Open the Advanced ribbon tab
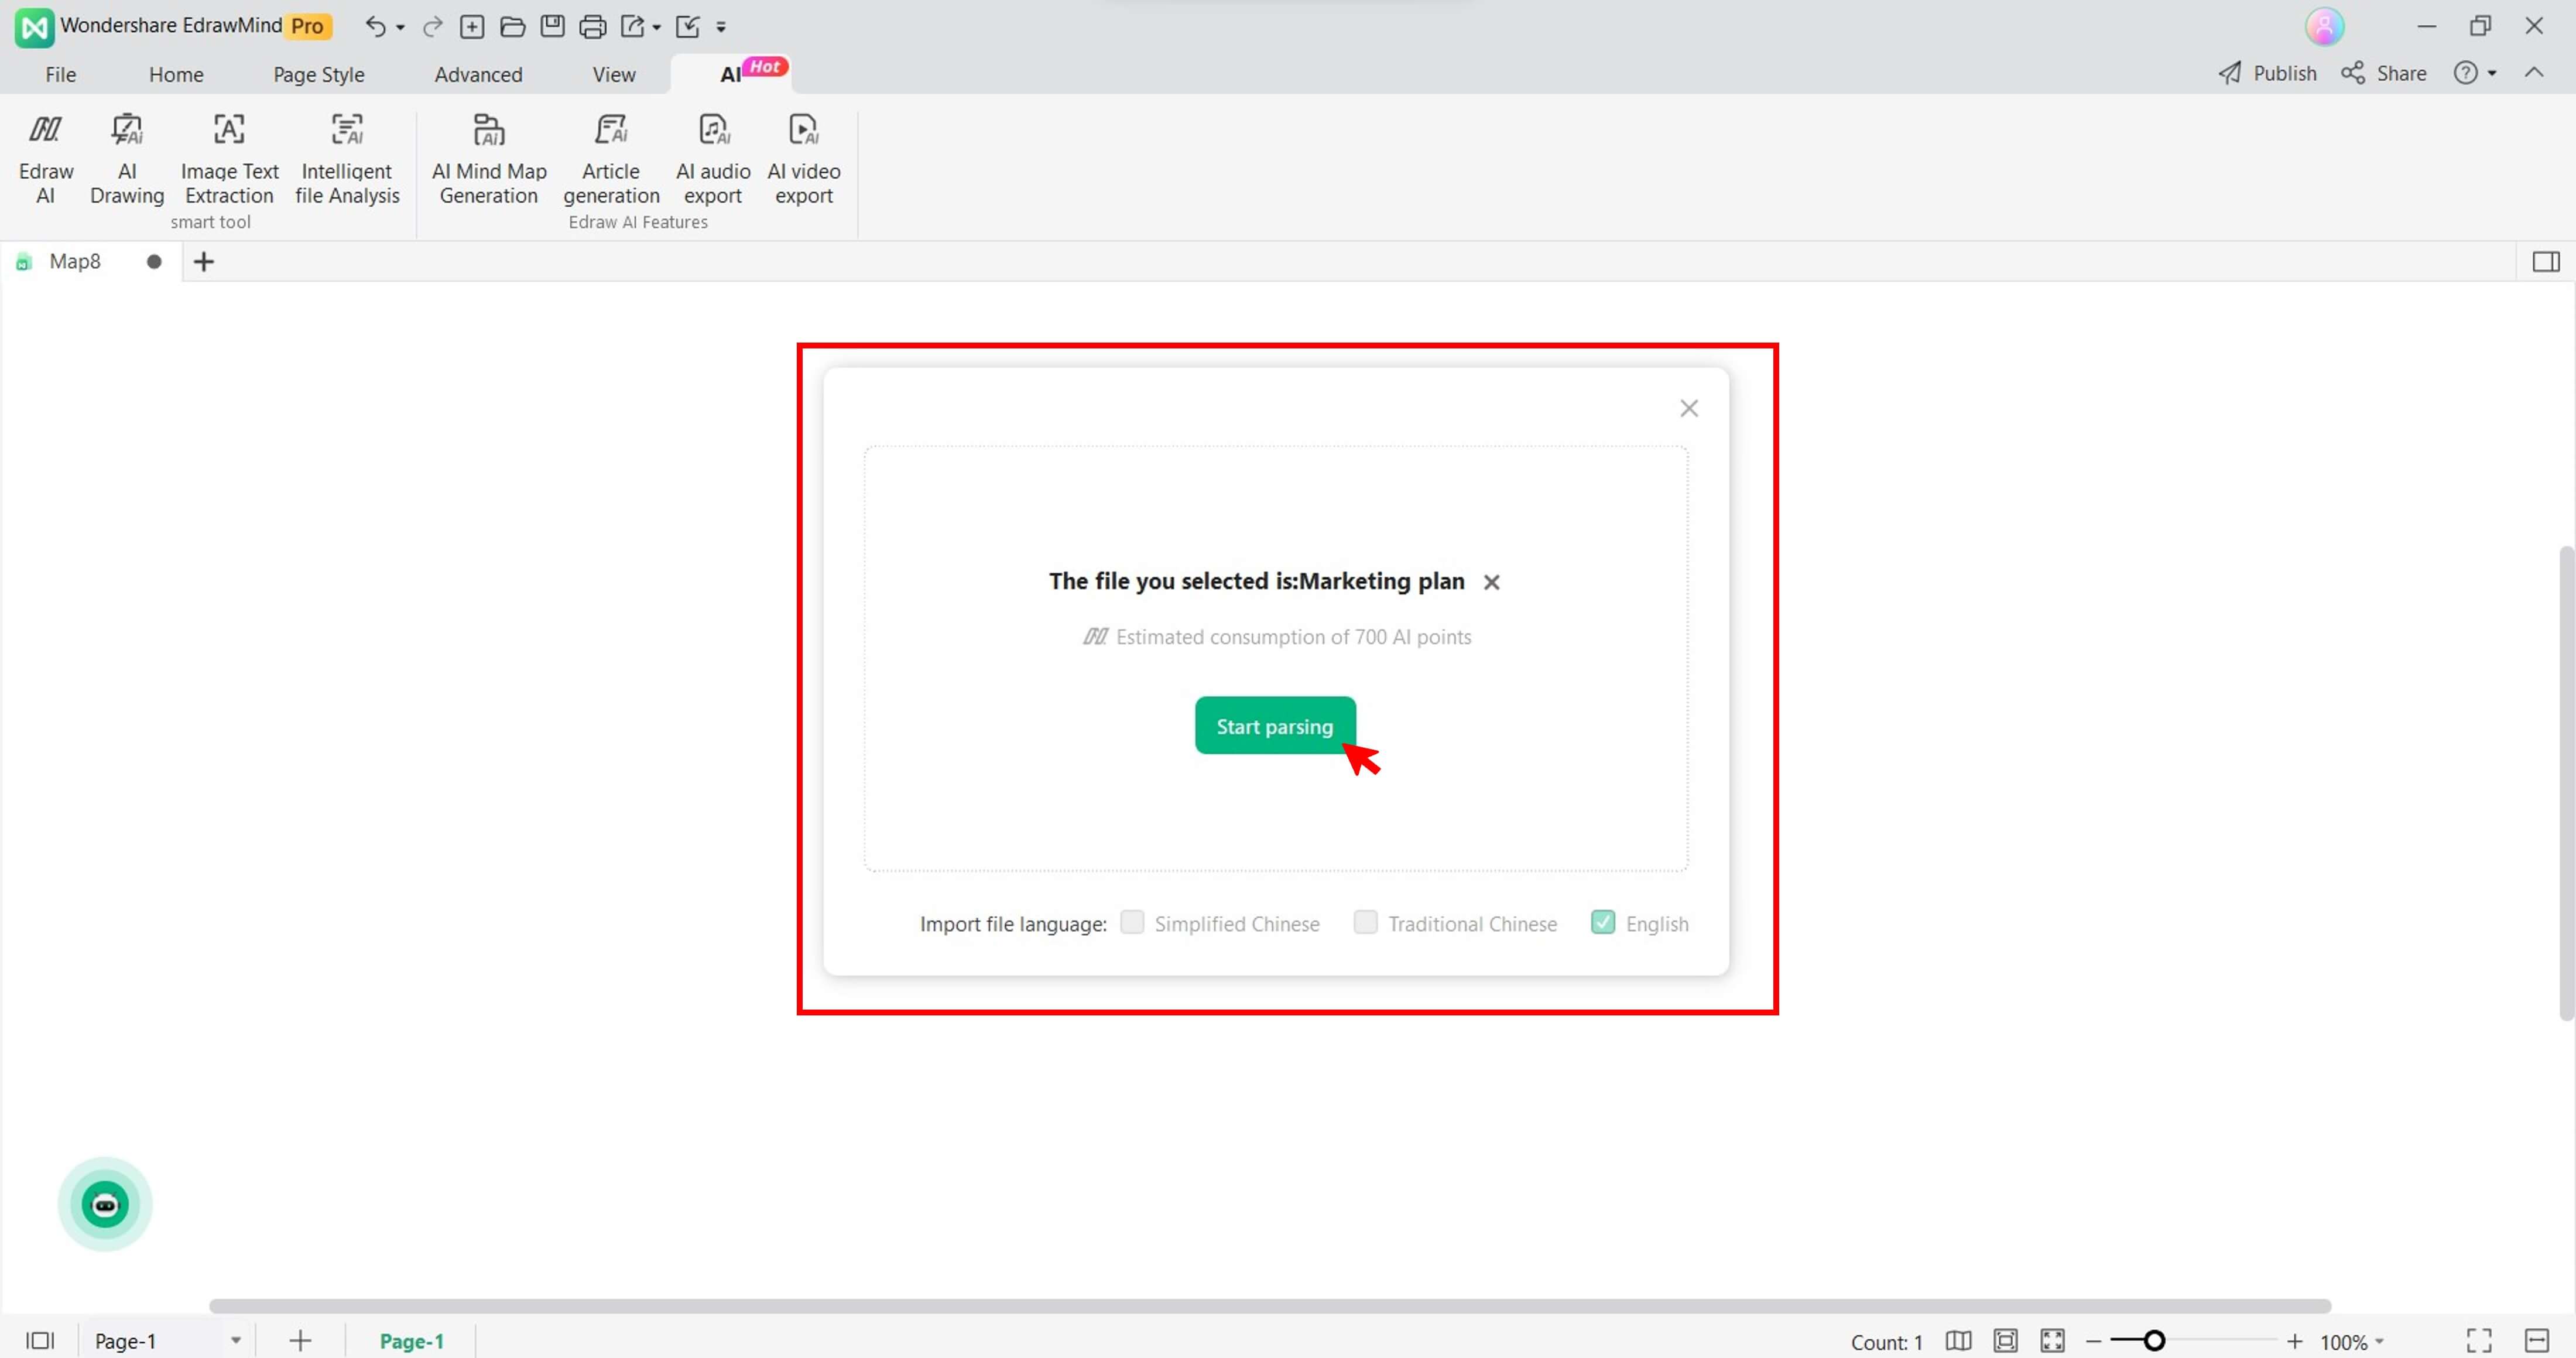 478,75
